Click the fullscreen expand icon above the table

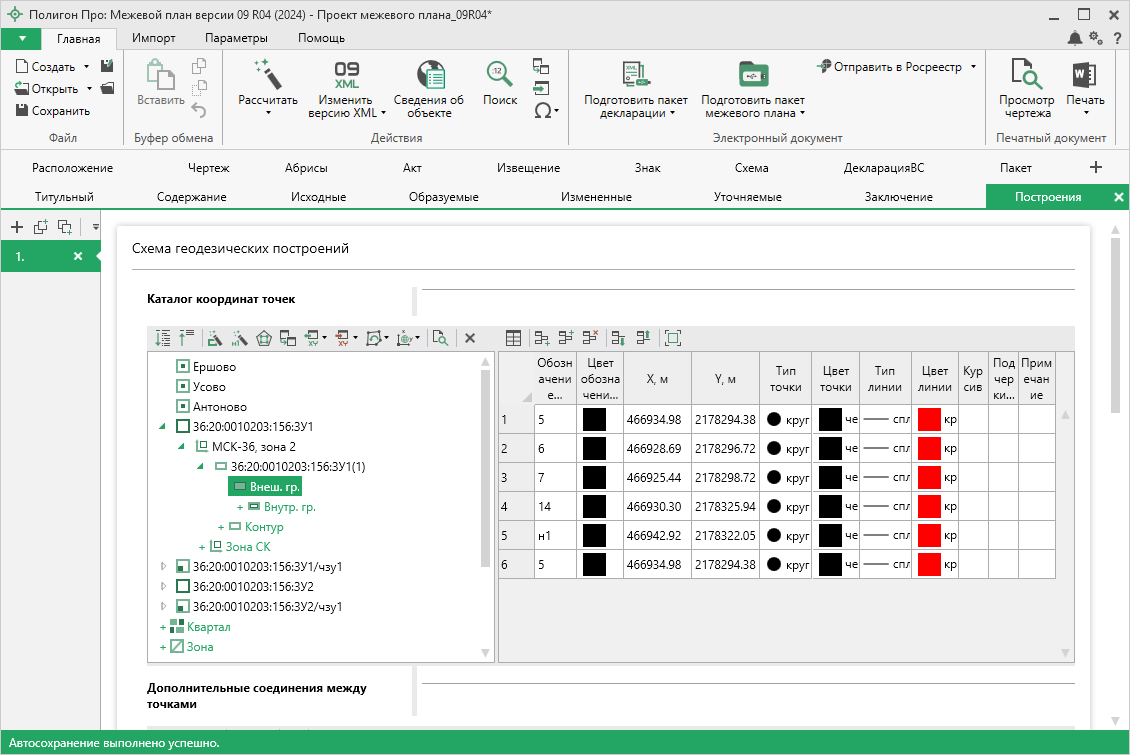[x=673, y=338]
